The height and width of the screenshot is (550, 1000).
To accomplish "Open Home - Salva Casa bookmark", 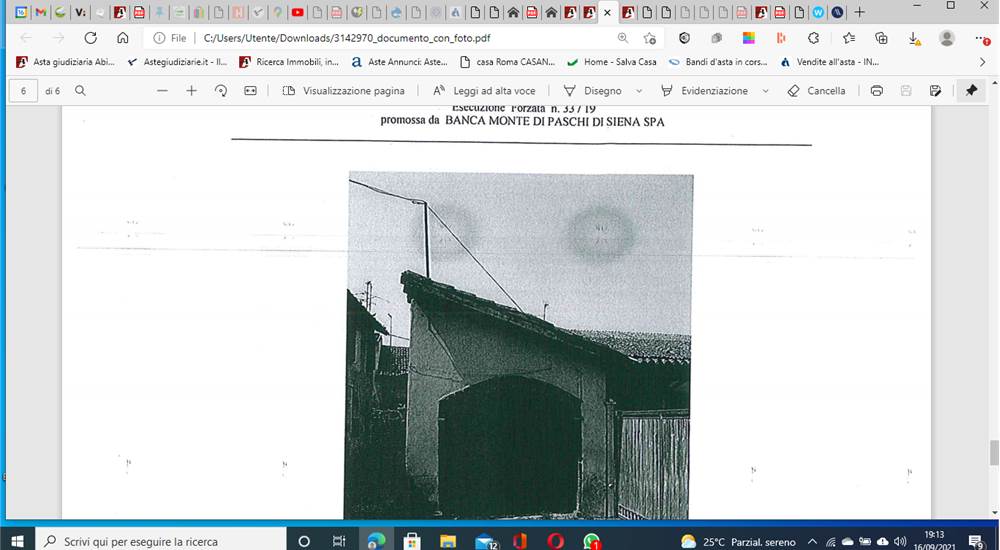I will (612, 62).
